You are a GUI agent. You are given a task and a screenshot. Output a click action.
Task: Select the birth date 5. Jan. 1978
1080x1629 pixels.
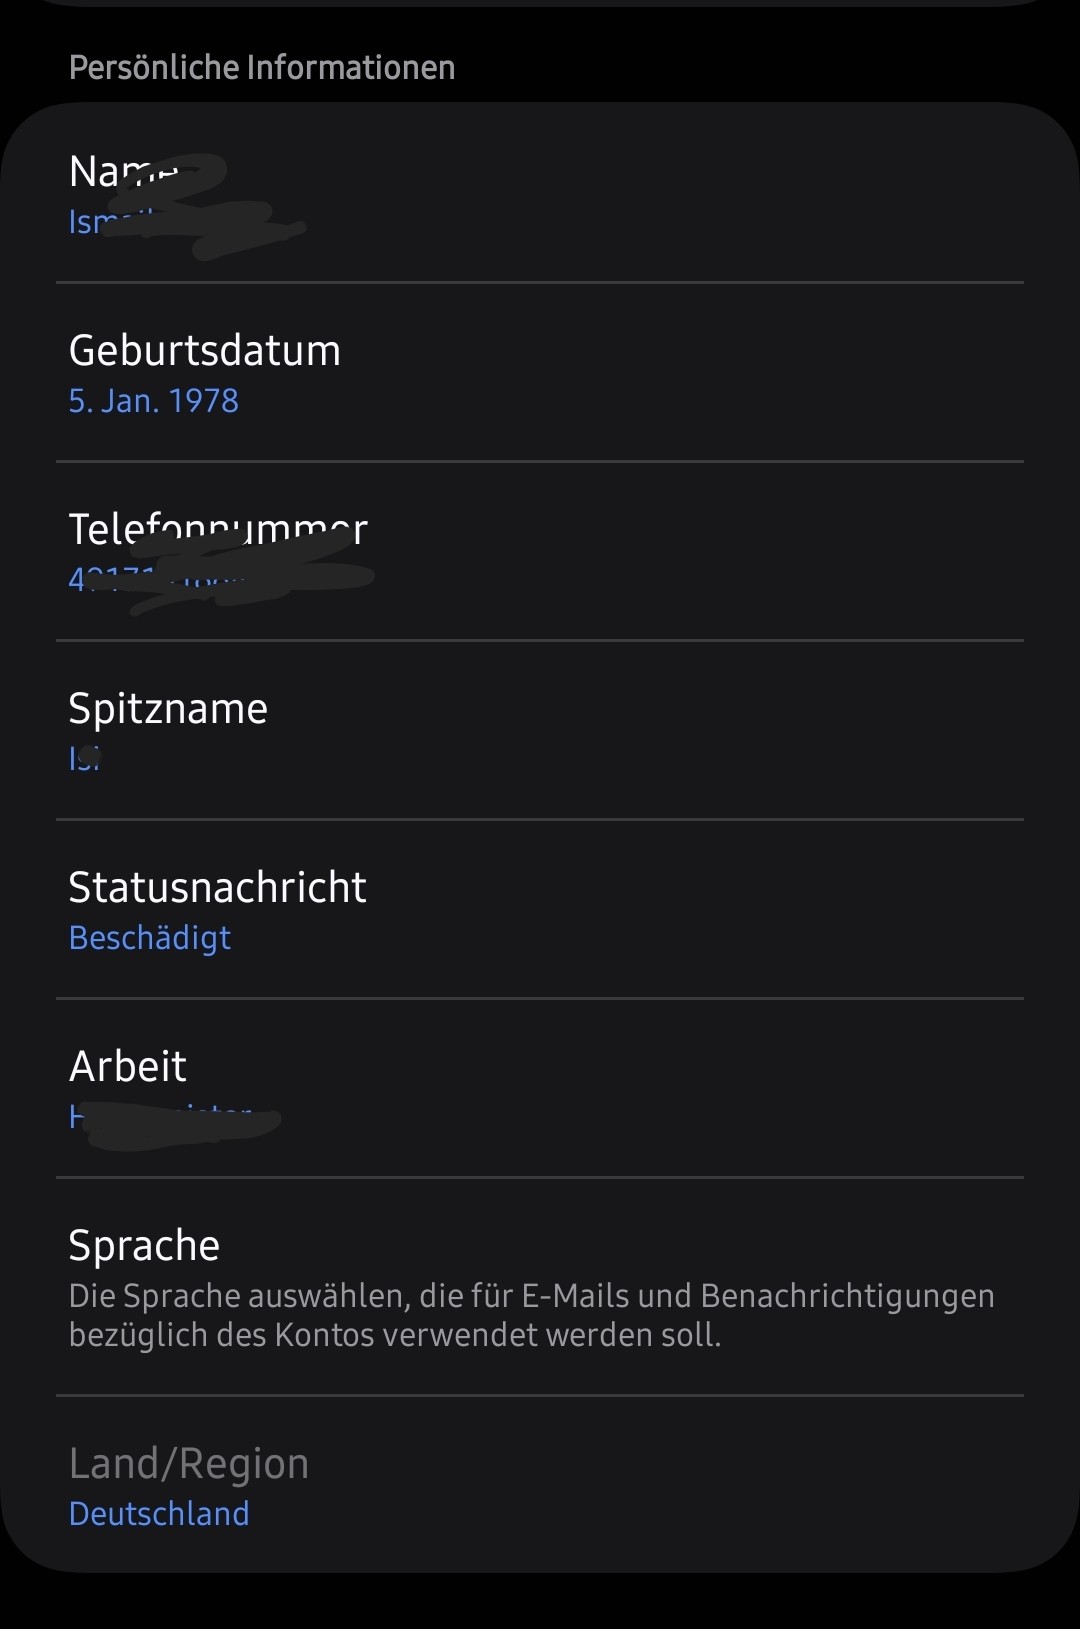point(154,401)
